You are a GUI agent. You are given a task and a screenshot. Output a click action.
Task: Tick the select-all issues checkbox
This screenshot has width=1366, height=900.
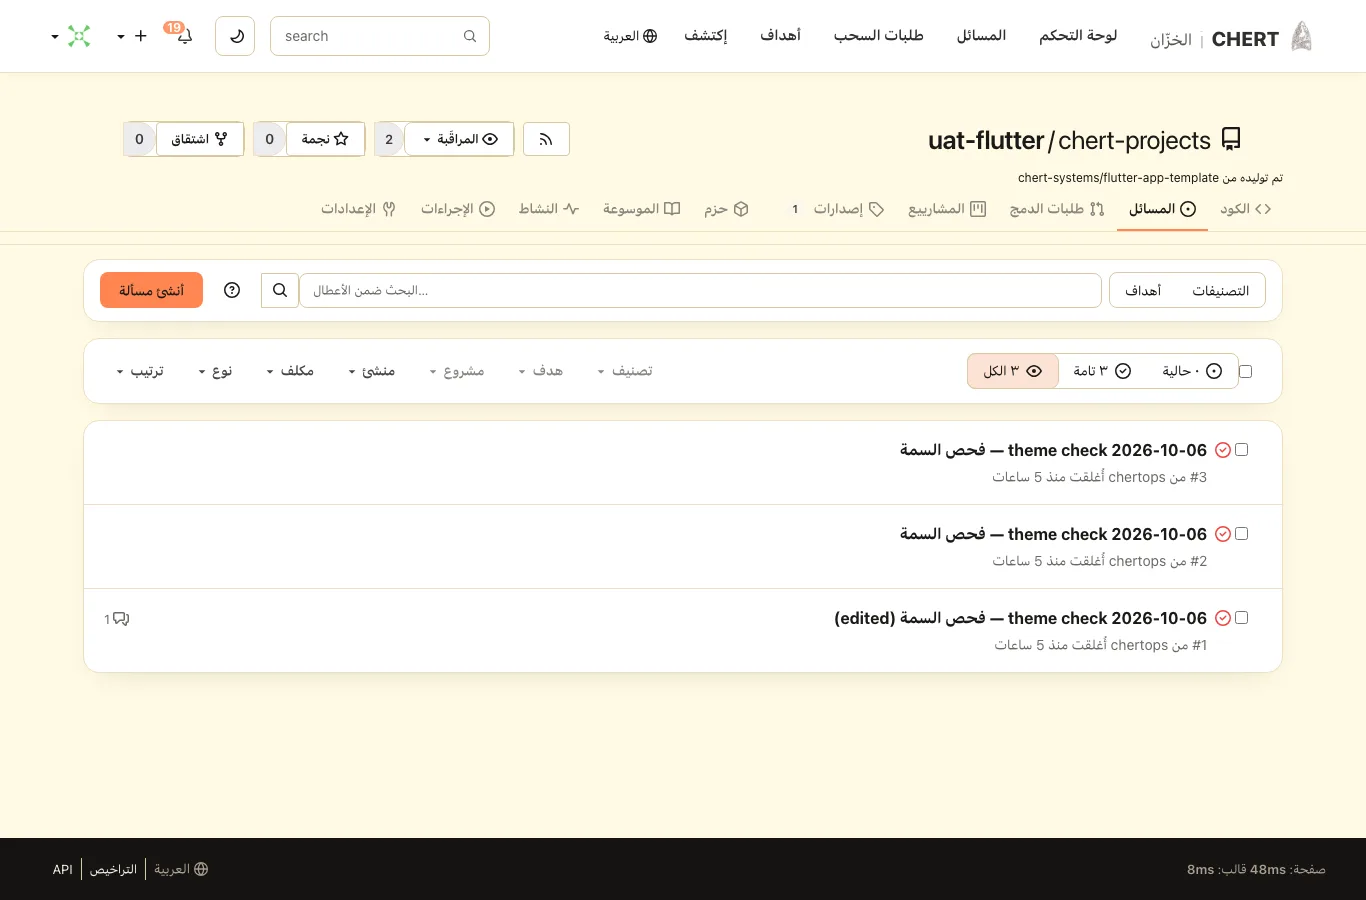(x=1245, y=371)
